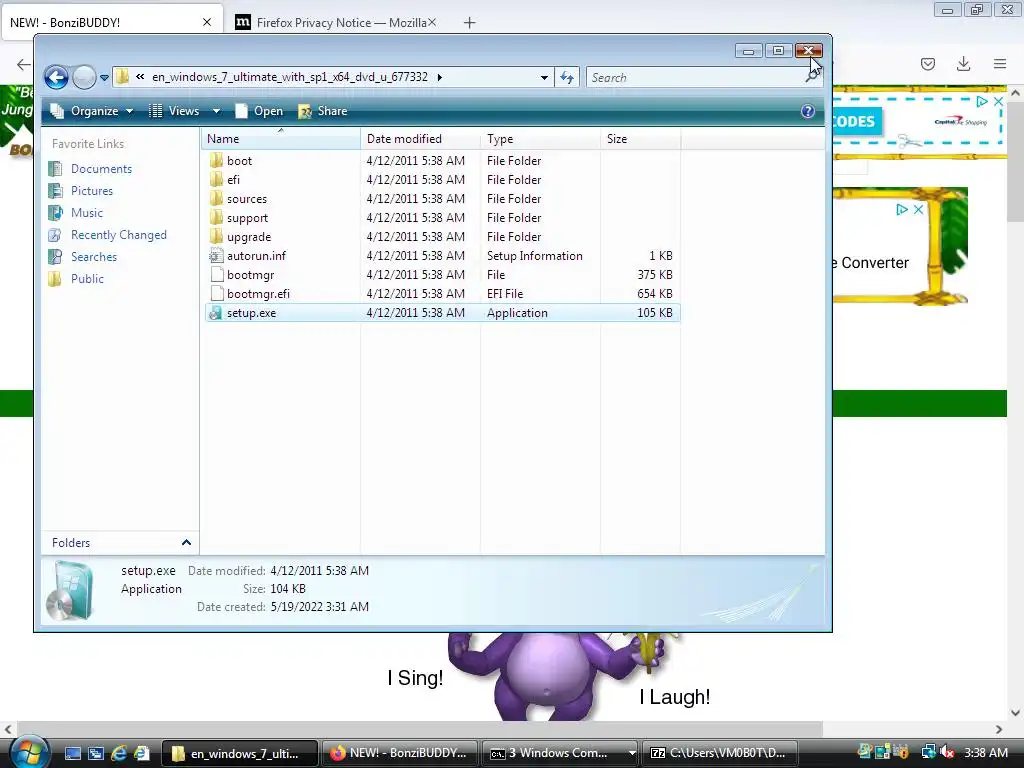Select the setup.exe application icon

tap(216, 313)
